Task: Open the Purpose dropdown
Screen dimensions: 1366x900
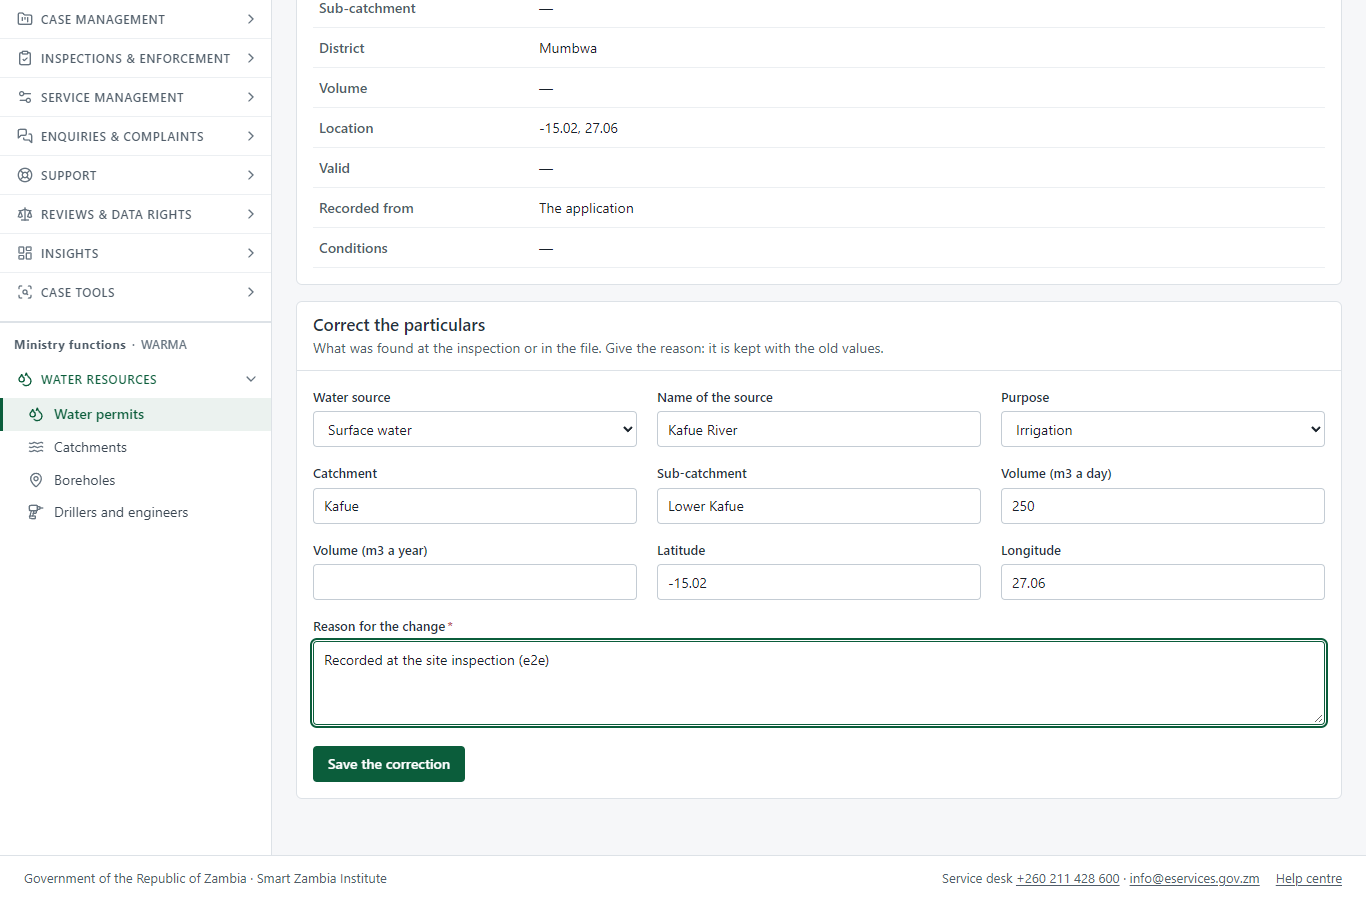Action: (1163, 430)
